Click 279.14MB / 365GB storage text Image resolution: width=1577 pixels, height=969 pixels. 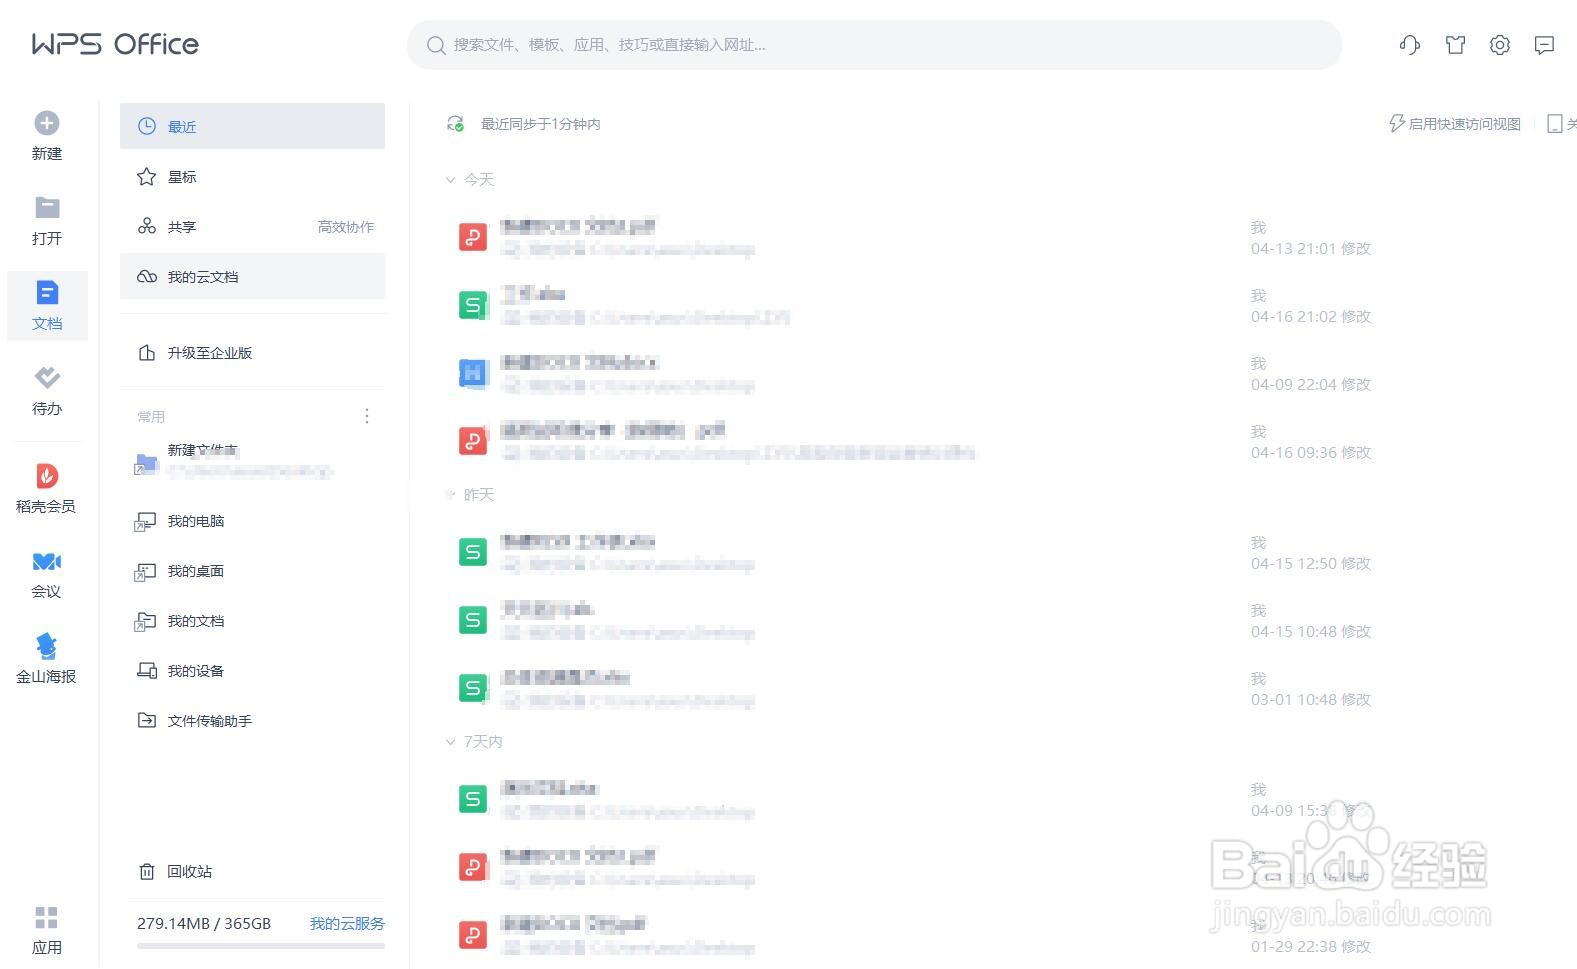(204, 923)
